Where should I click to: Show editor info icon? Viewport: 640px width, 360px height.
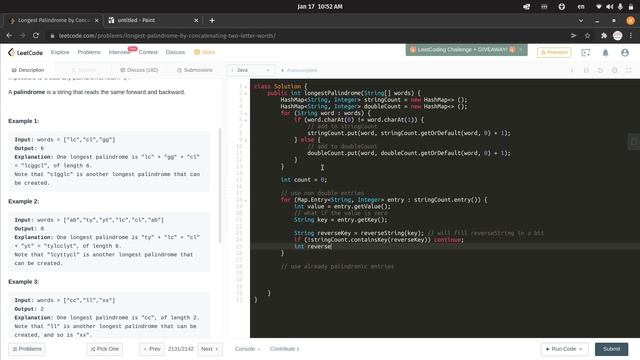pos(572,70)
